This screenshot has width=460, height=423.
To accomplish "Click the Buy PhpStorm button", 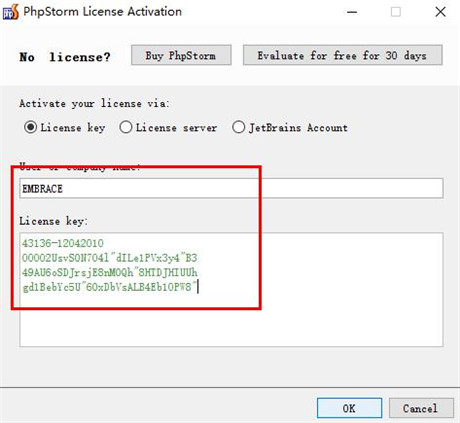I will pos(181,55).
